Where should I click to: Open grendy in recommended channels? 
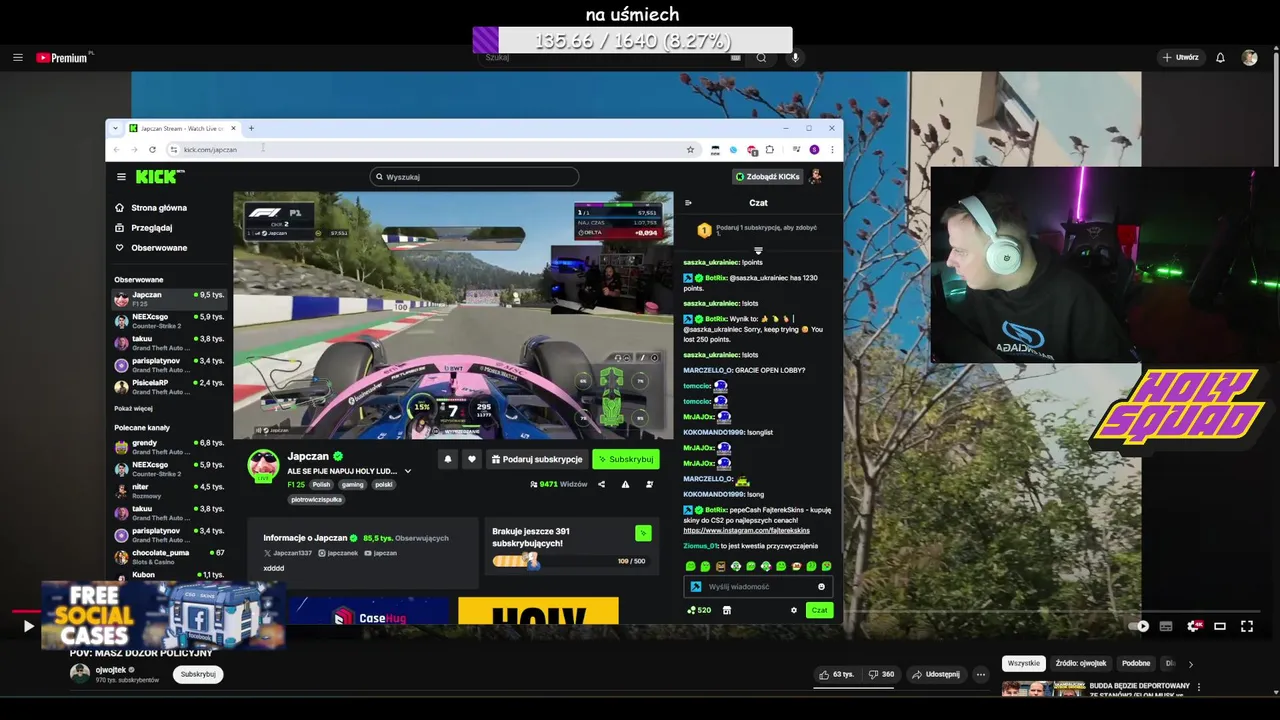169,447
